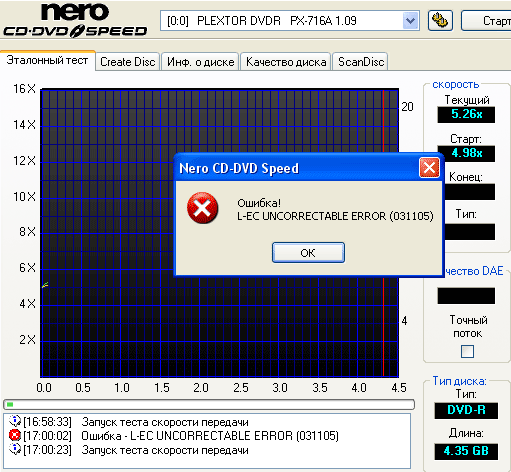
Task: Click disc icon of 17:00:23 log entry
Action: click(x=15, y=449)
